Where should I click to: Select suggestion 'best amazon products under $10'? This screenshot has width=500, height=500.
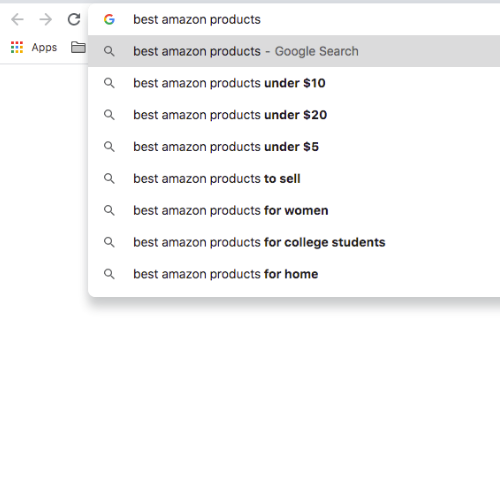[x=294, y=83]
